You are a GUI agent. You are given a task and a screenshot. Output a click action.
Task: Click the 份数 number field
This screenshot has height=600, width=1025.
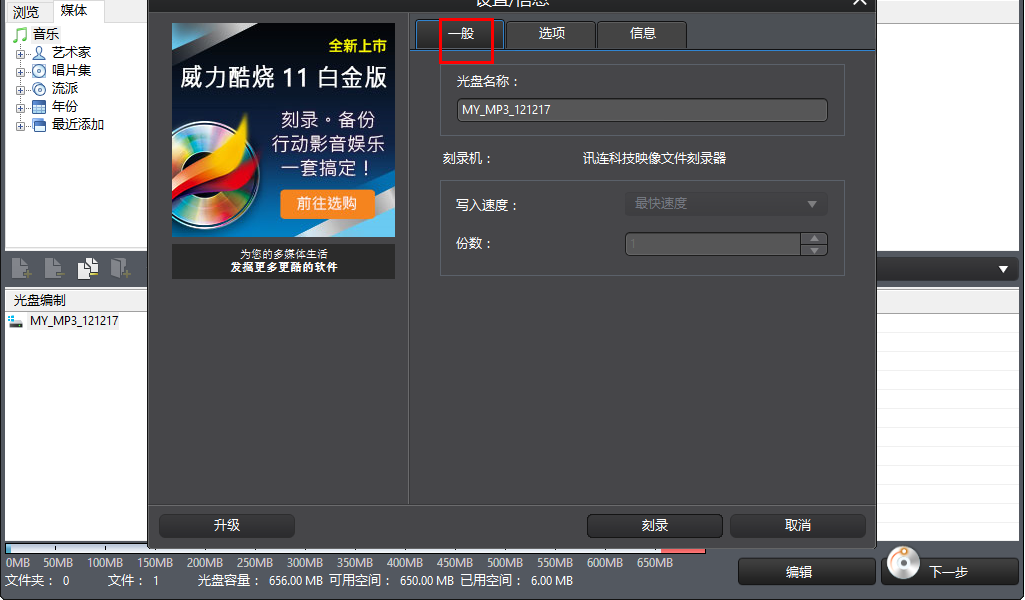click(x=713, y=244)
